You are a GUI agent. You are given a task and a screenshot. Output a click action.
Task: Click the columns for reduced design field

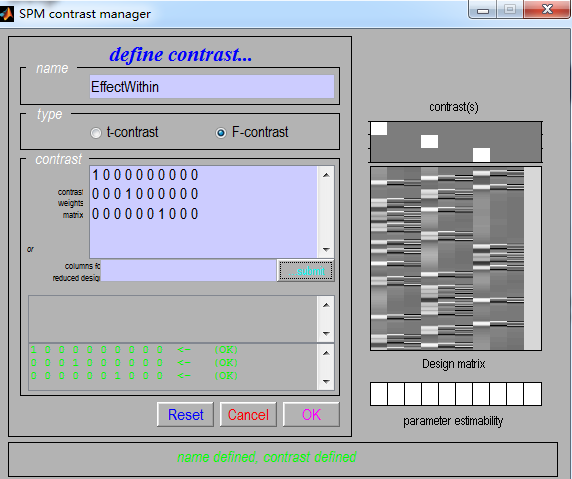188,270
